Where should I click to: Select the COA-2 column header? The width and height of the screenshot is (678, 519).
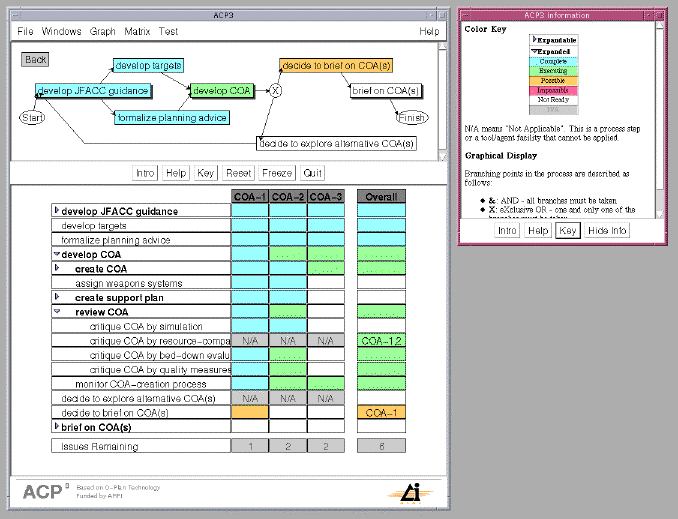click(287, 196)
